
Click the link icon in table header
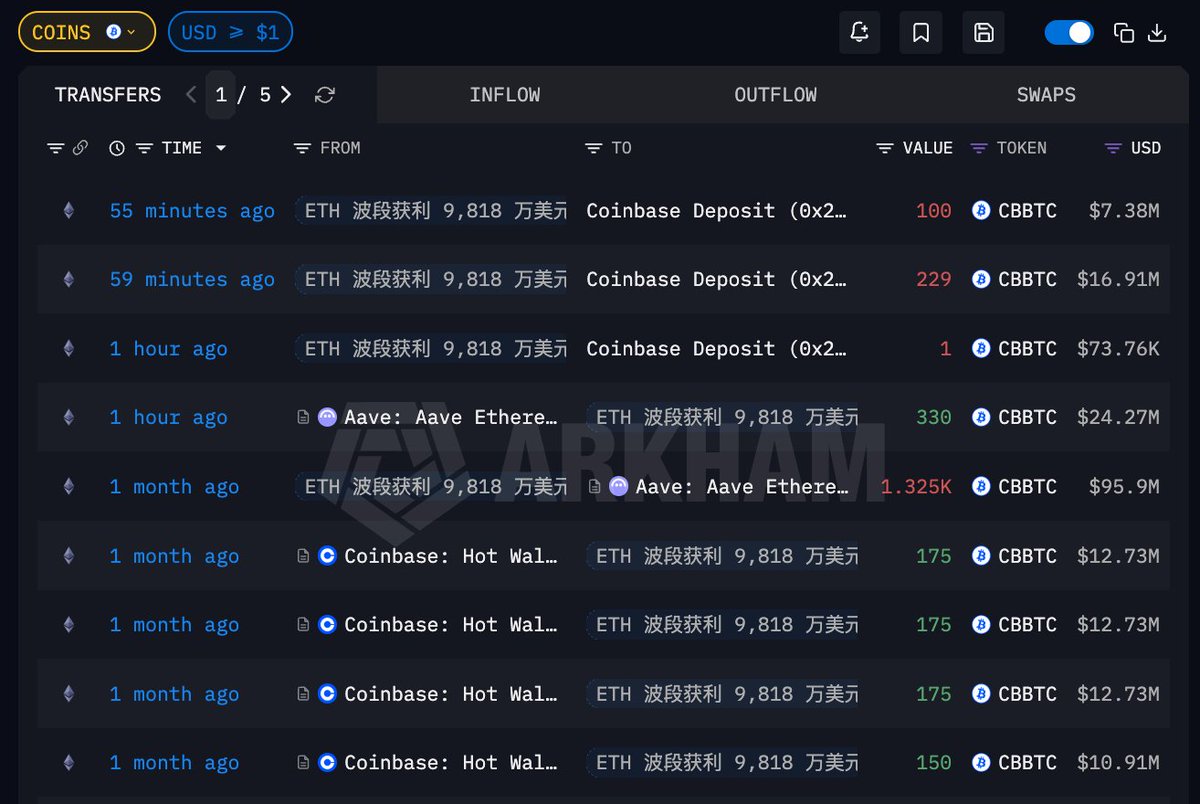coord(80,148)
